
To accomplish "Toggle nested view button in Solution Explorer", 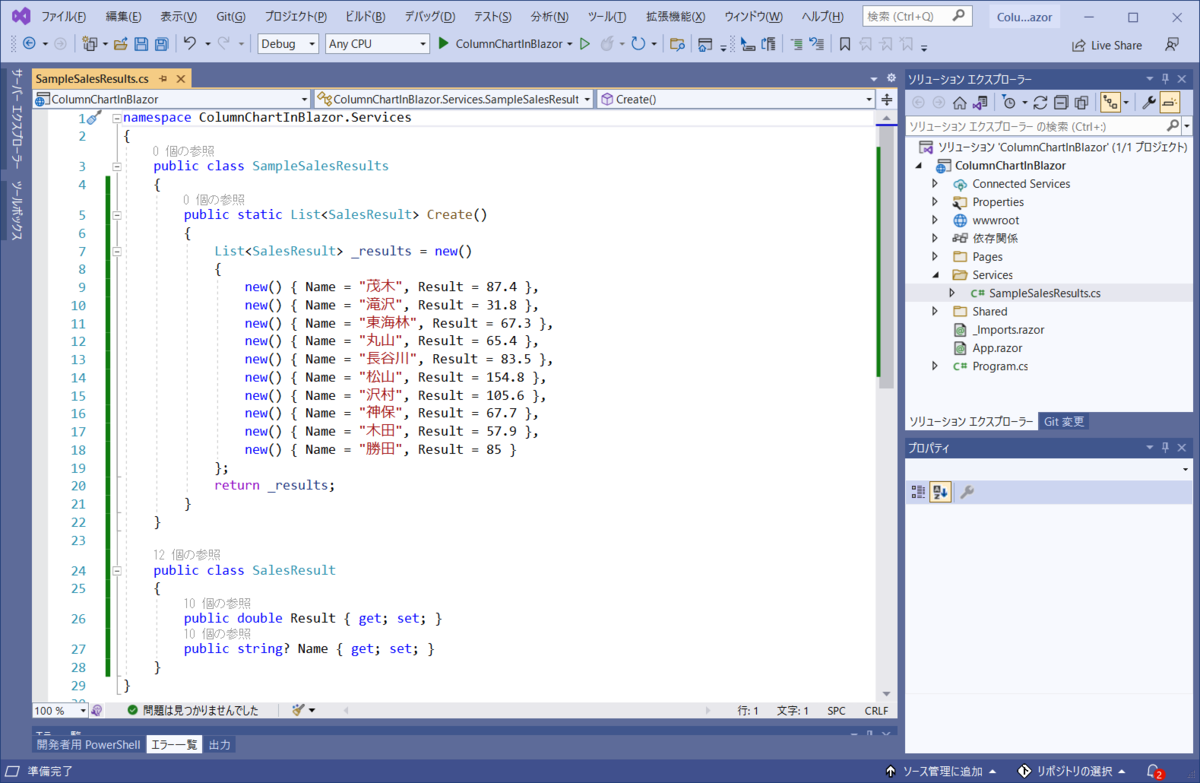I will [1110, 102].
